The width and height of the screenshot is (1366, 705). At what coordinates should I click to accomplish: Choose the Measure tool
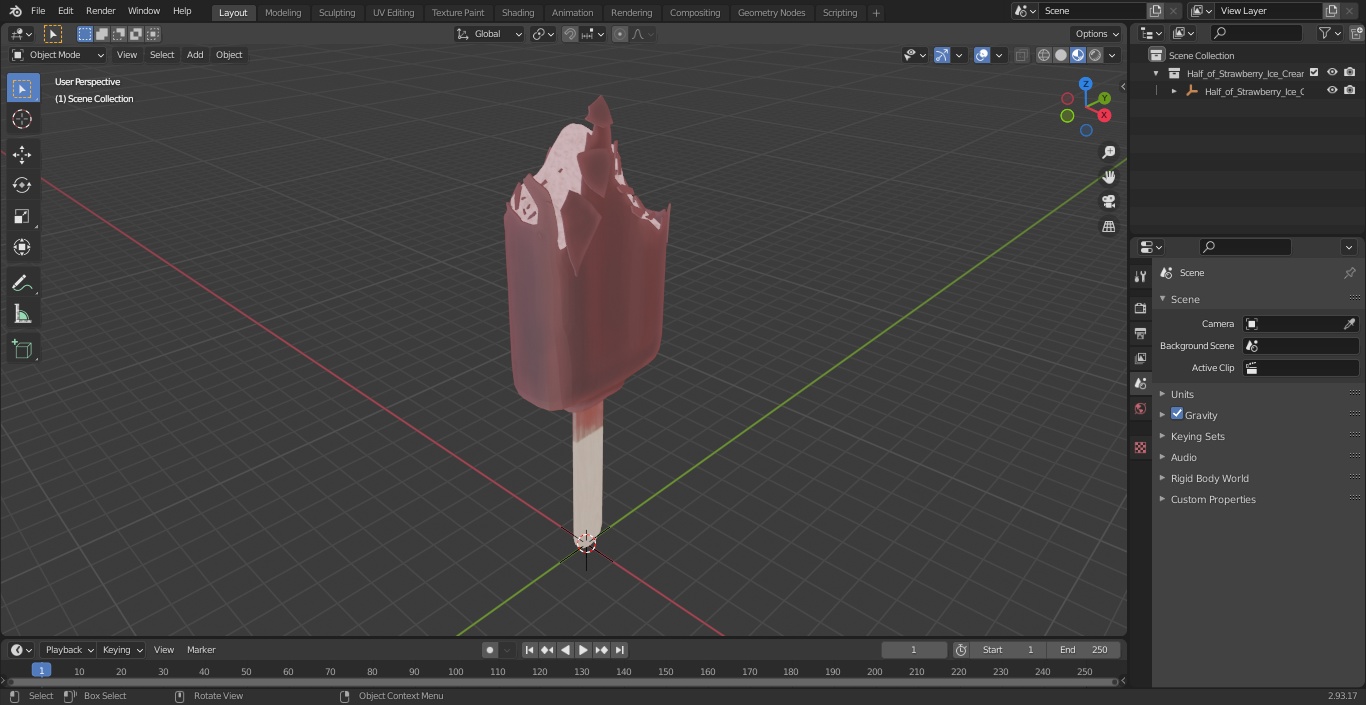pyautogui.click(x=22, y=314)
